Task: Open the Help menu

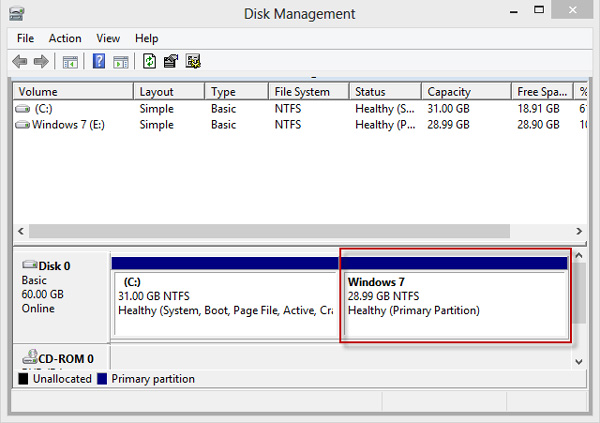Action: click(x=147, y=38)
